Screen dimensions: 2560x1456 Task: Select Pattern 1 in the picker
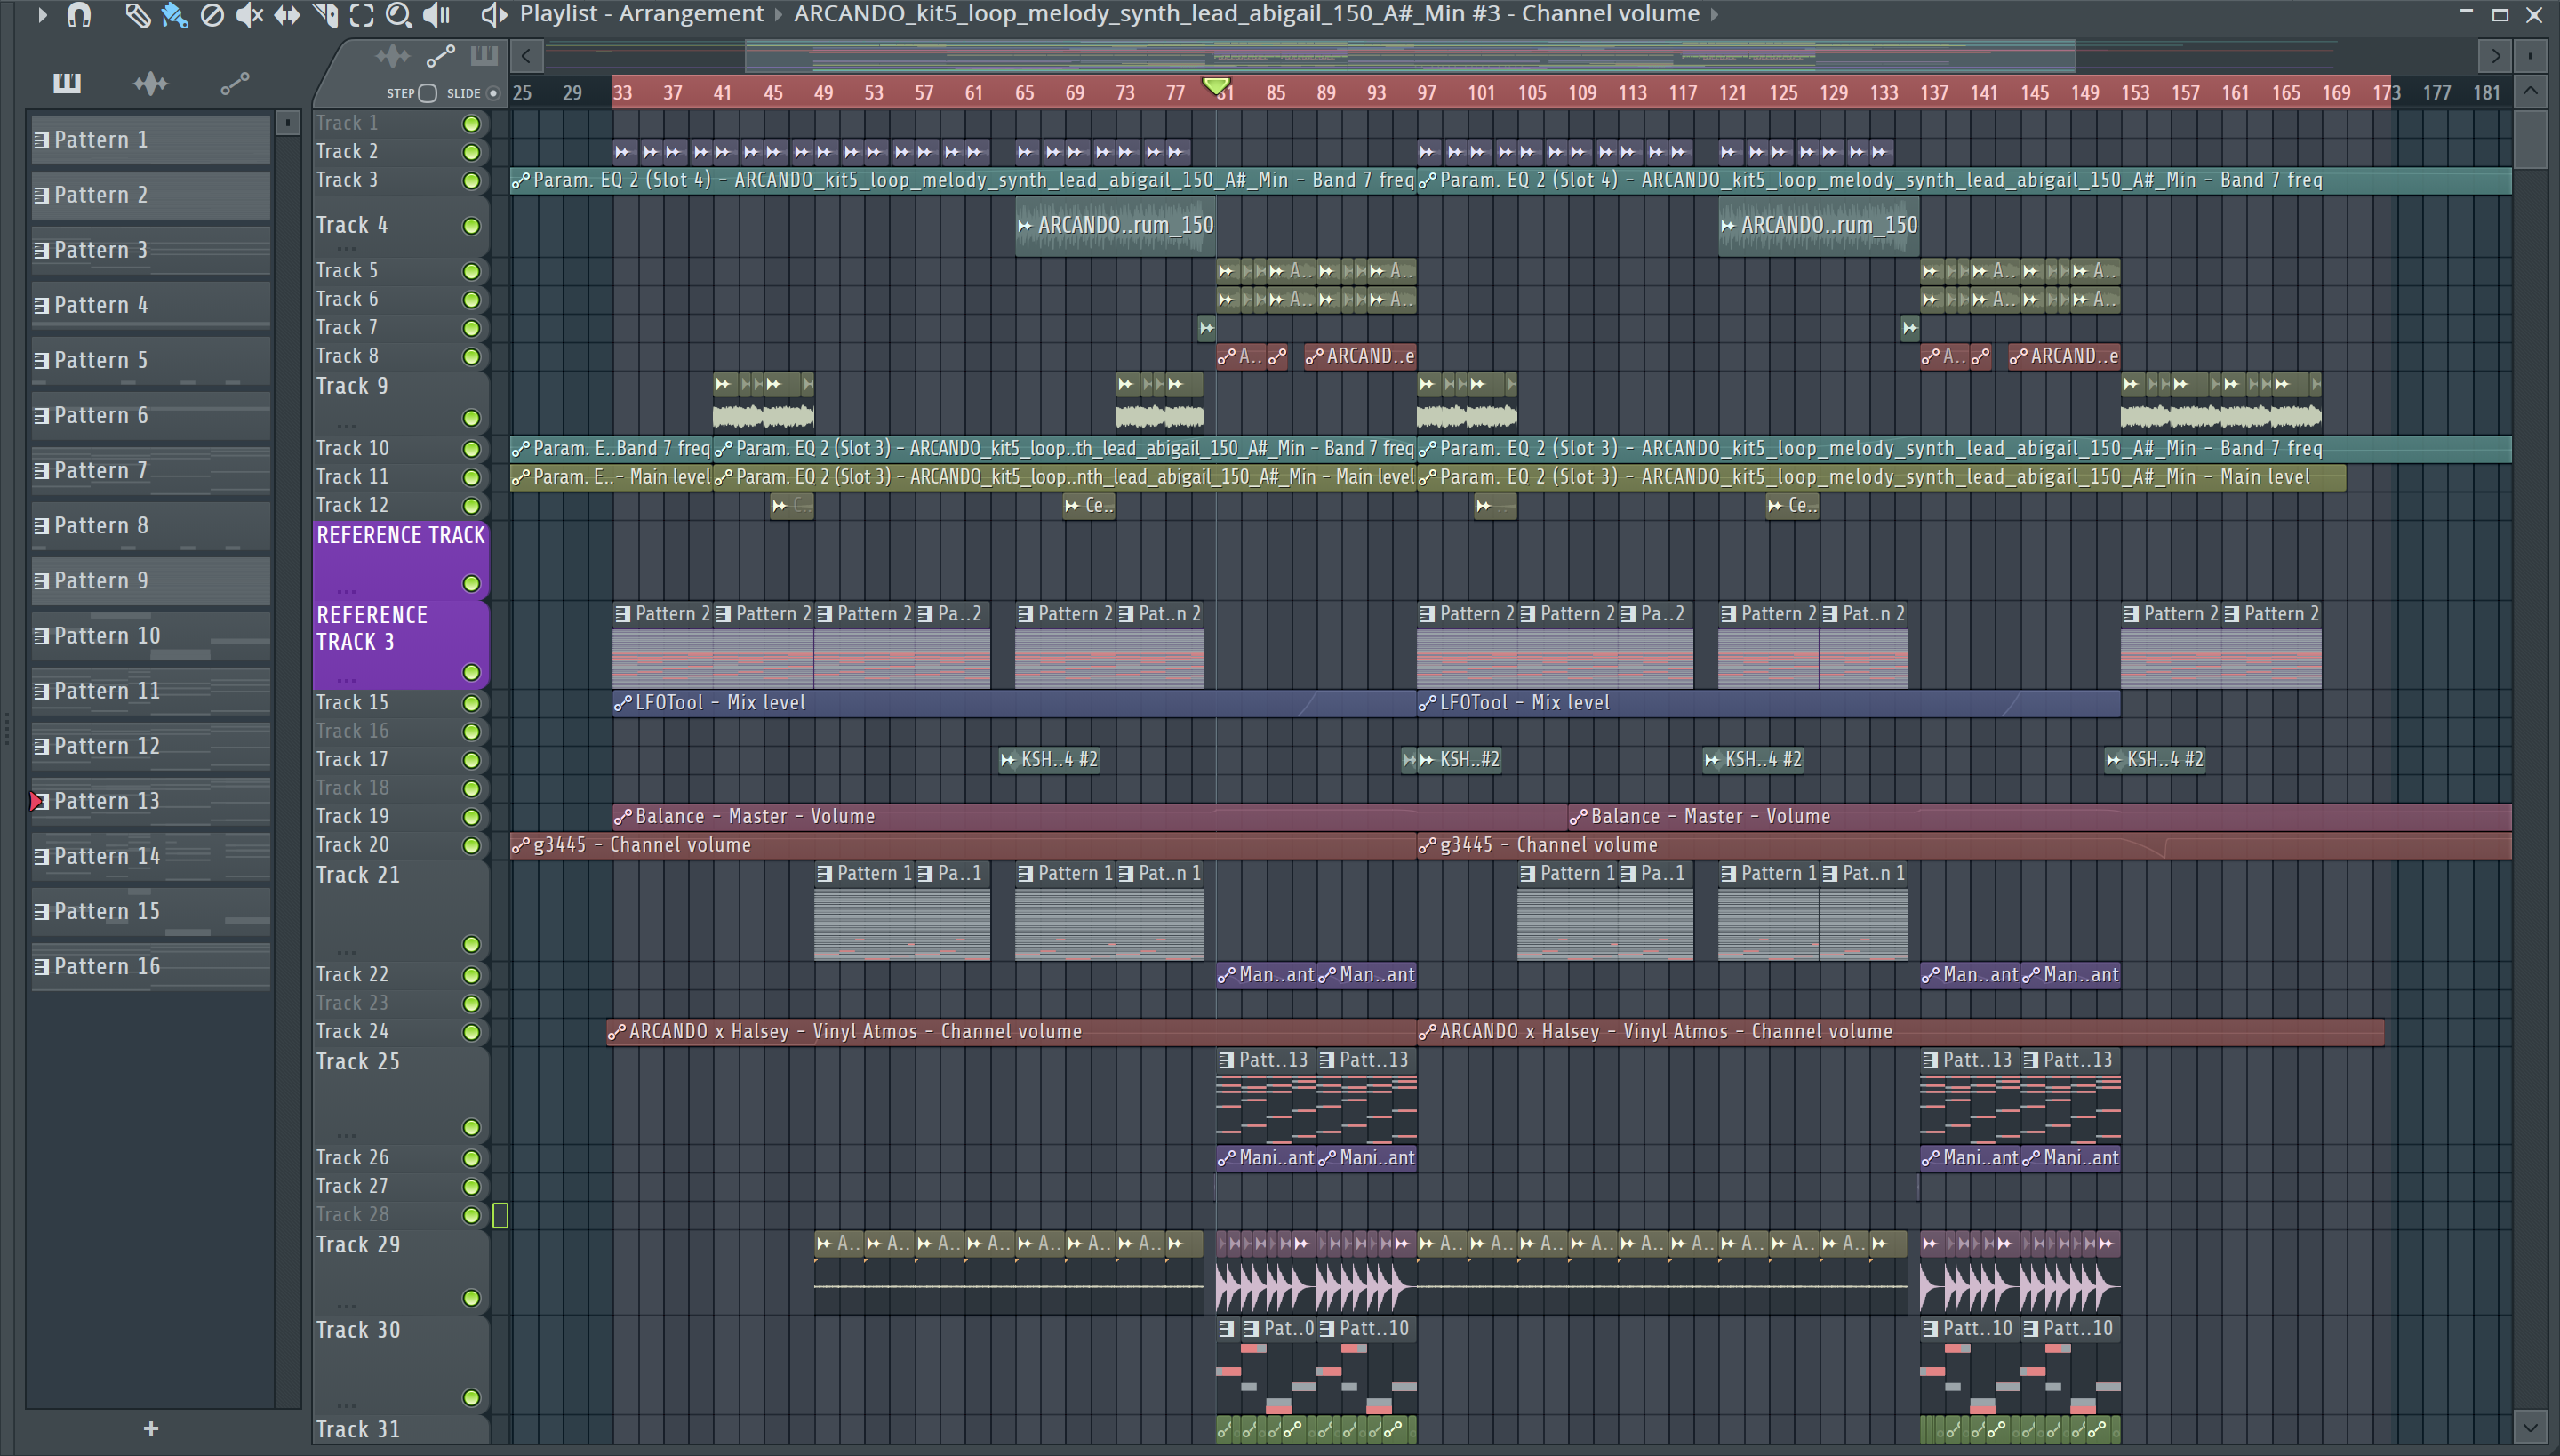click(151, 140)
